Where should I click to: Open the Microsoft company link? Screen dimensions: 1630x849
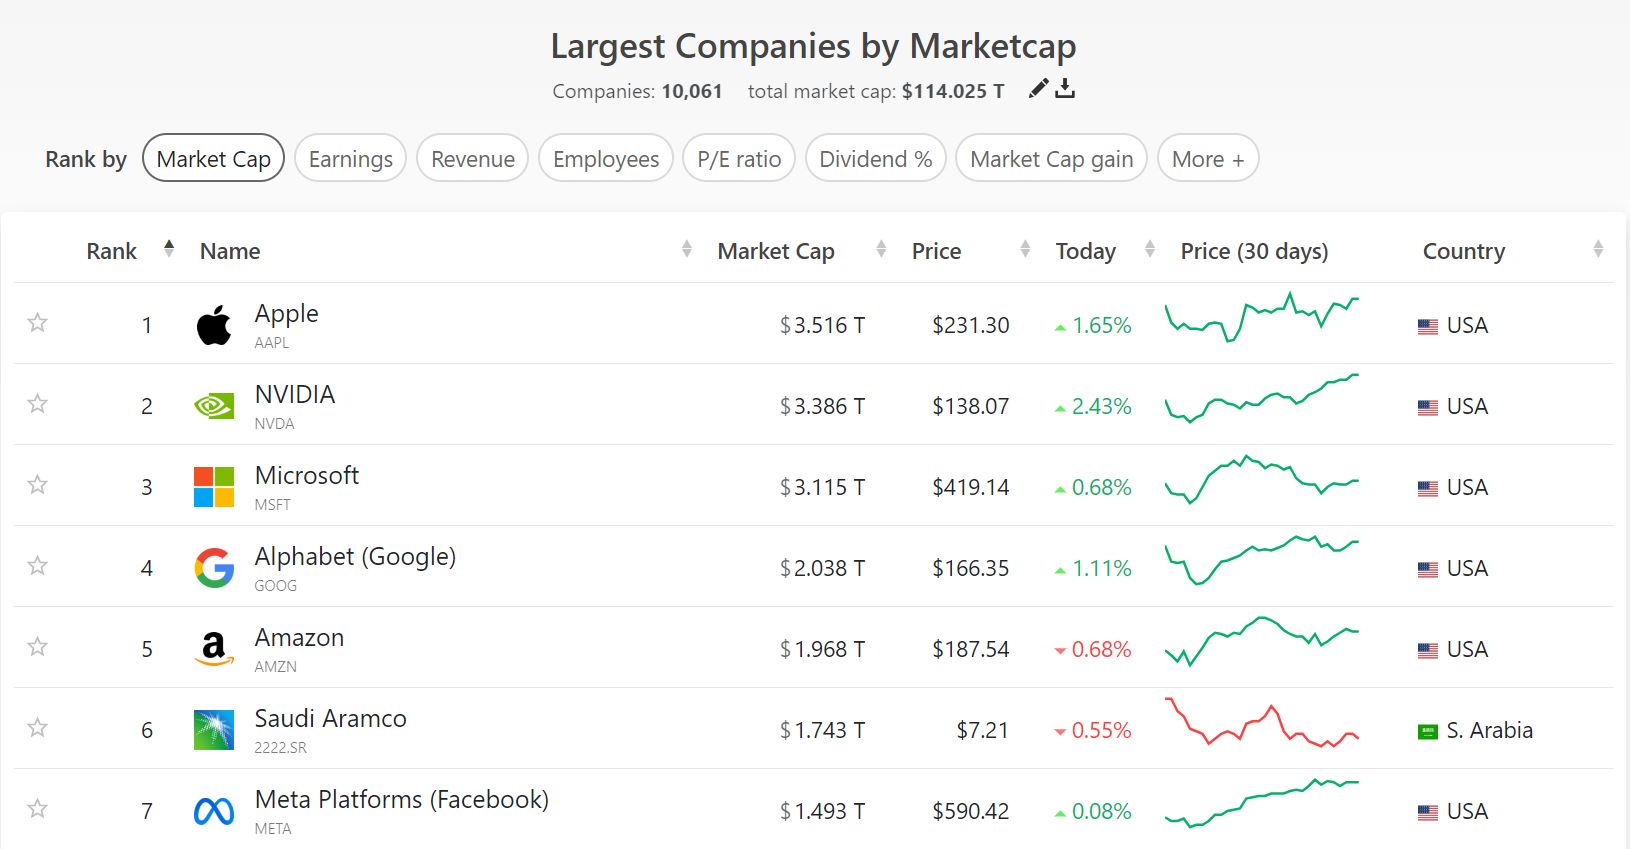point(307,475)
